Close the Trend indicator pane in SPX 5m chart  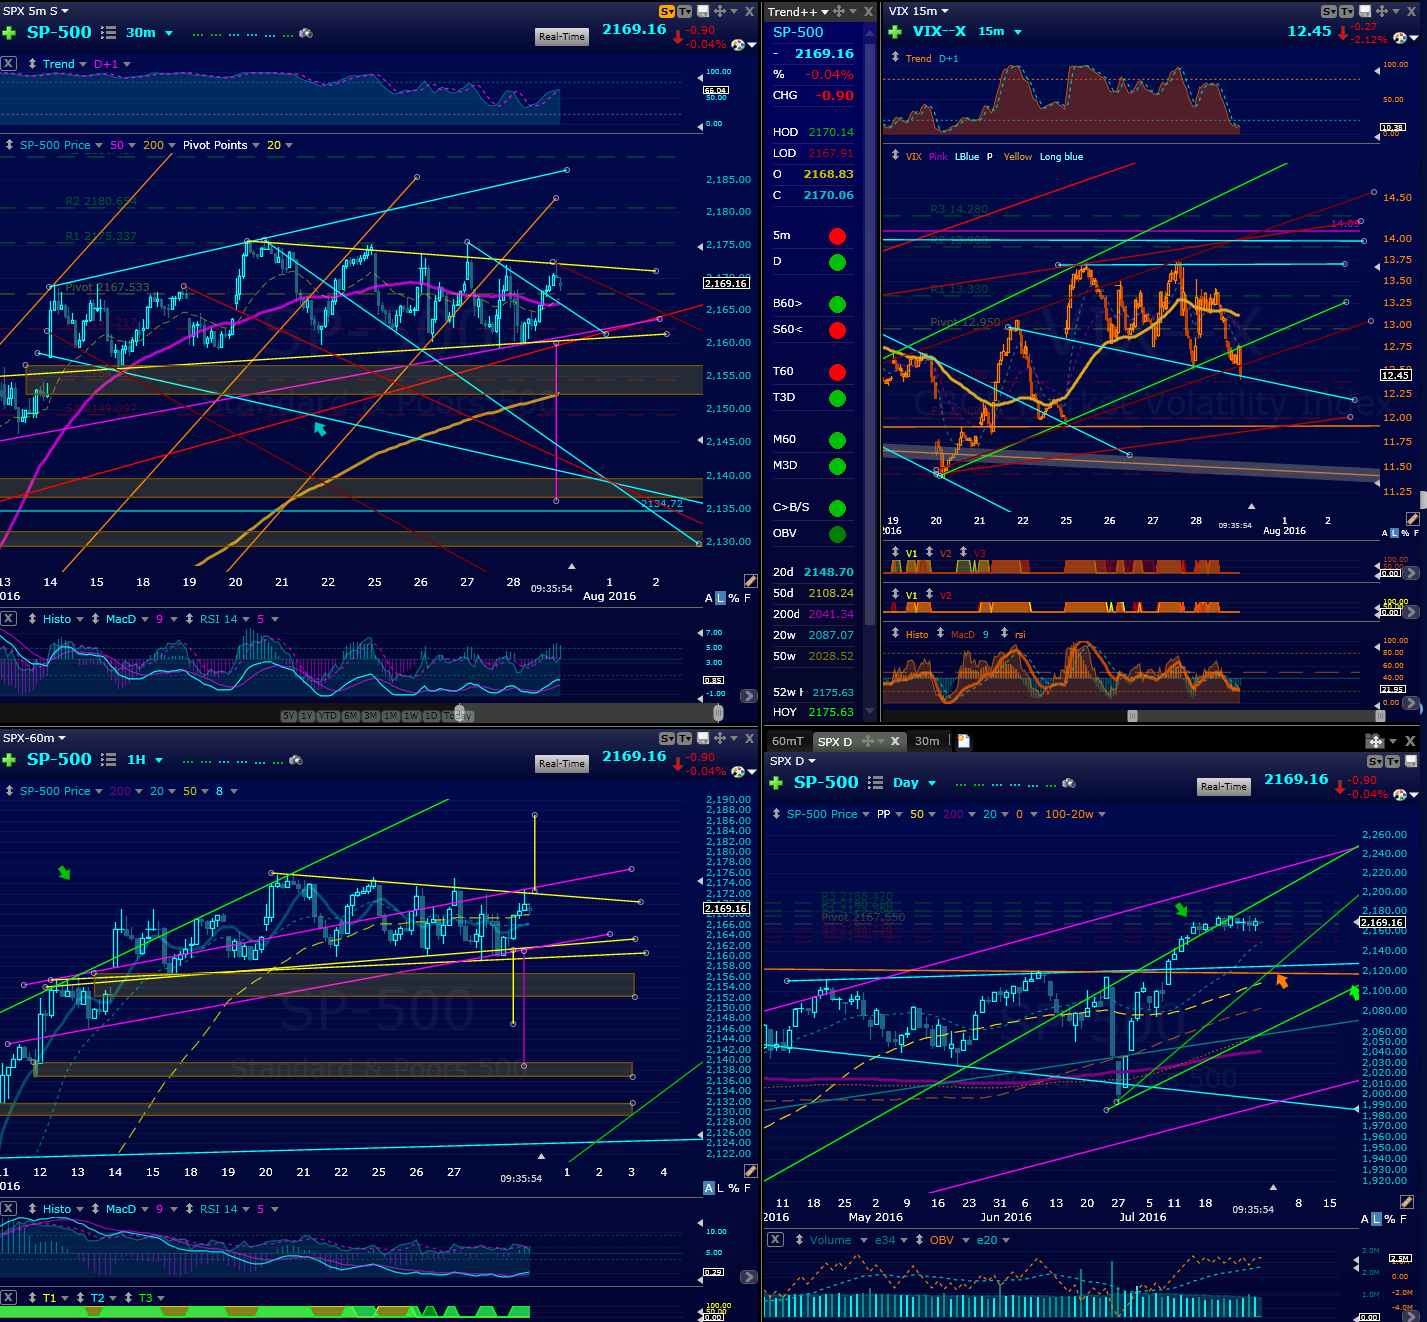[x=8, y=63]
